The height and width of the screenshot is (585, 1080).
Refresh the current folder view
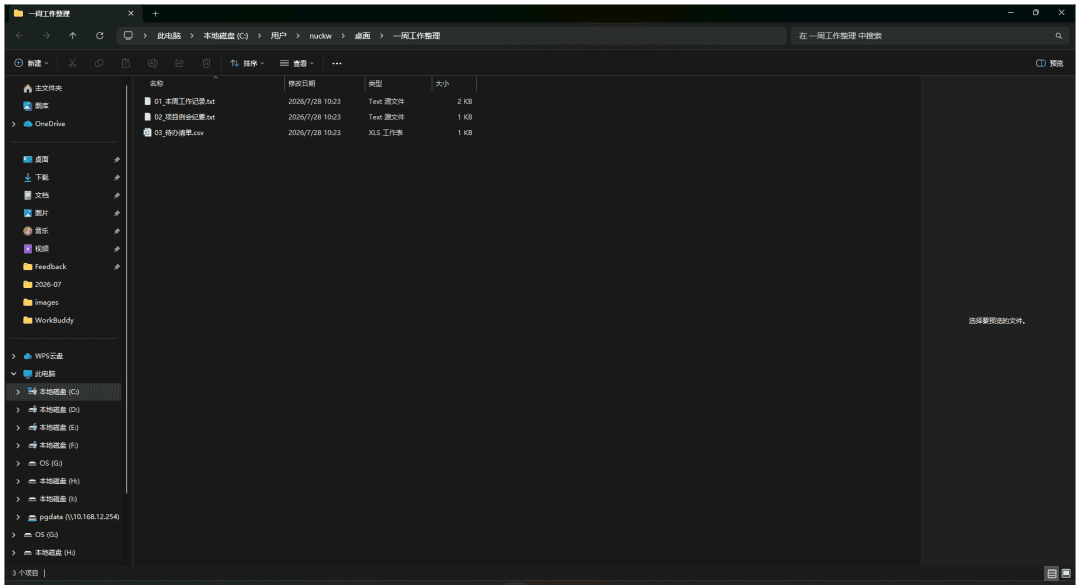[x=99, y=36]
